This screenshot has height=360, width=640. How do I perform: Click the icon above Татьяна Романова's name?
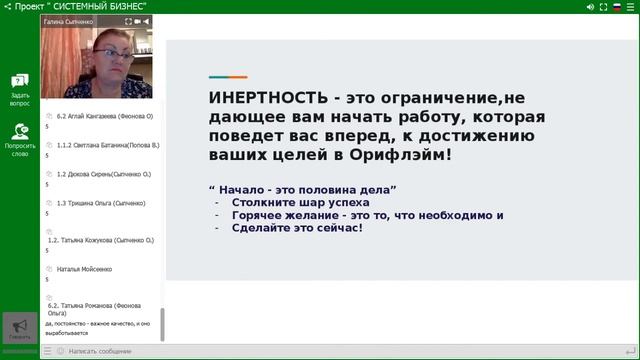49,298
